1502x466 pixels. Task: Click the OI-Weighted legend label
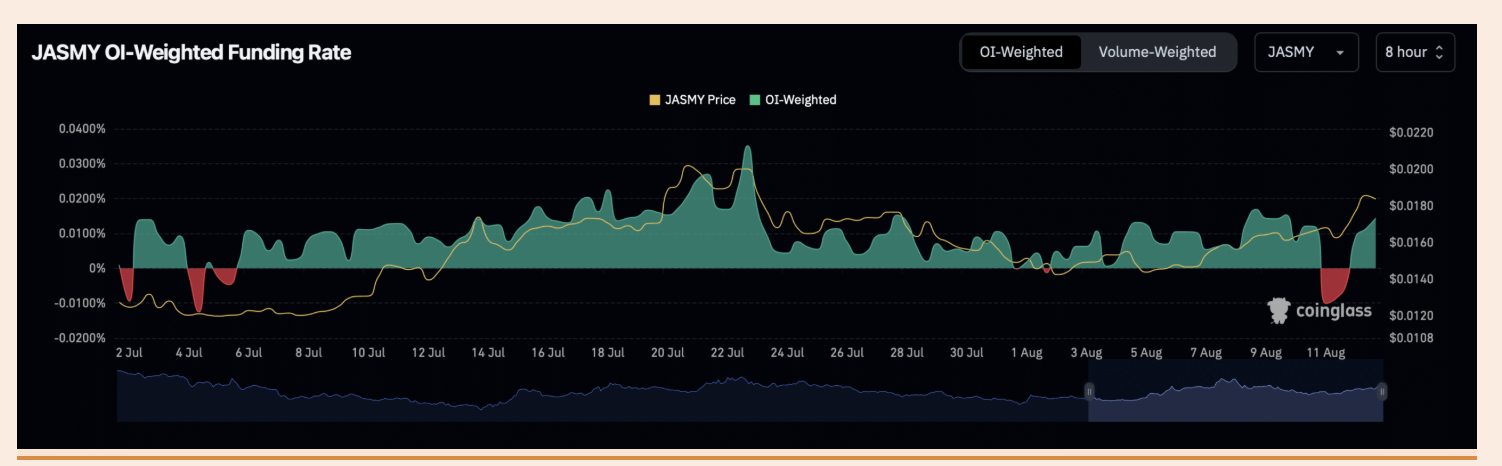(800, 100)
